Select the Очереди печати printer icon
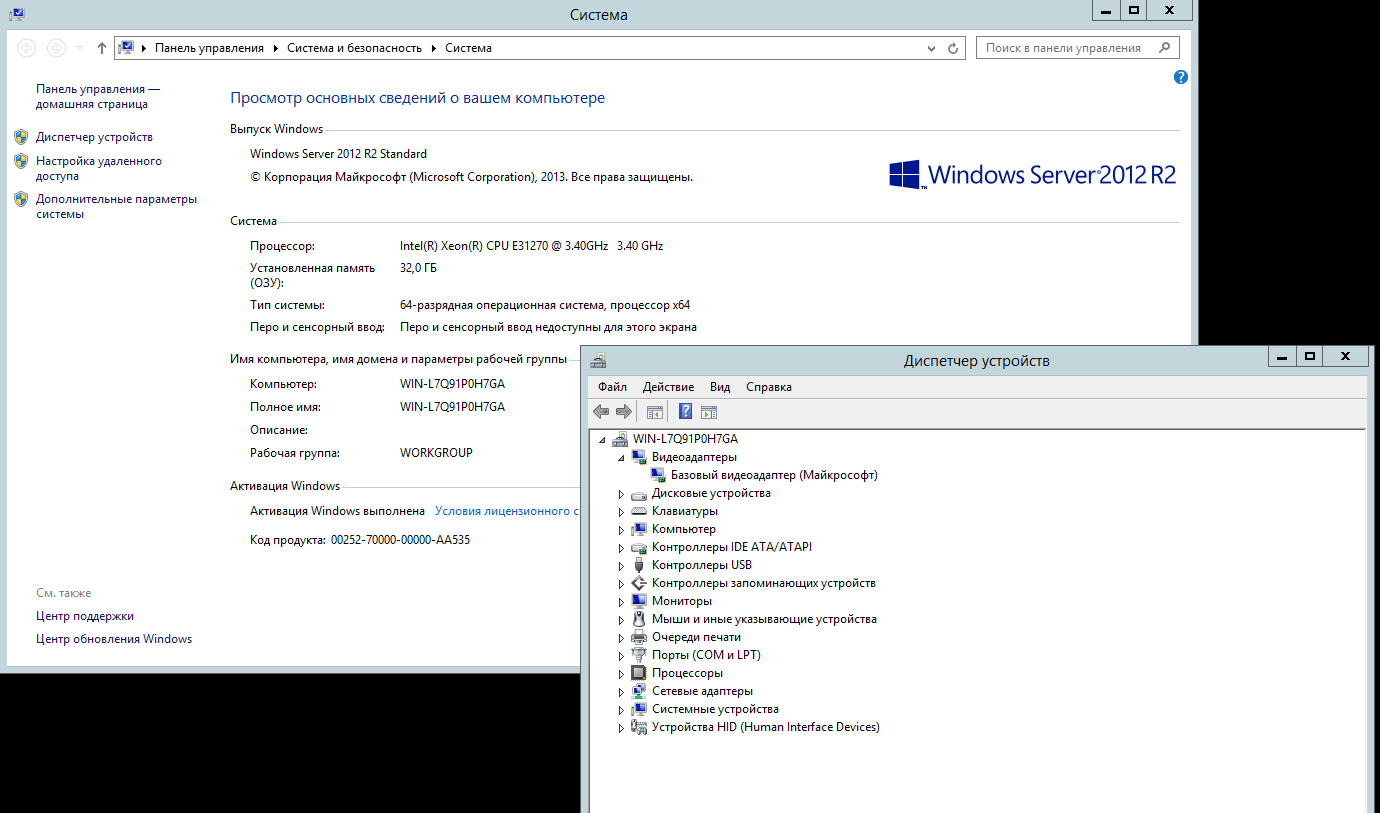1380x813 pixels. (x=639, y=637)
